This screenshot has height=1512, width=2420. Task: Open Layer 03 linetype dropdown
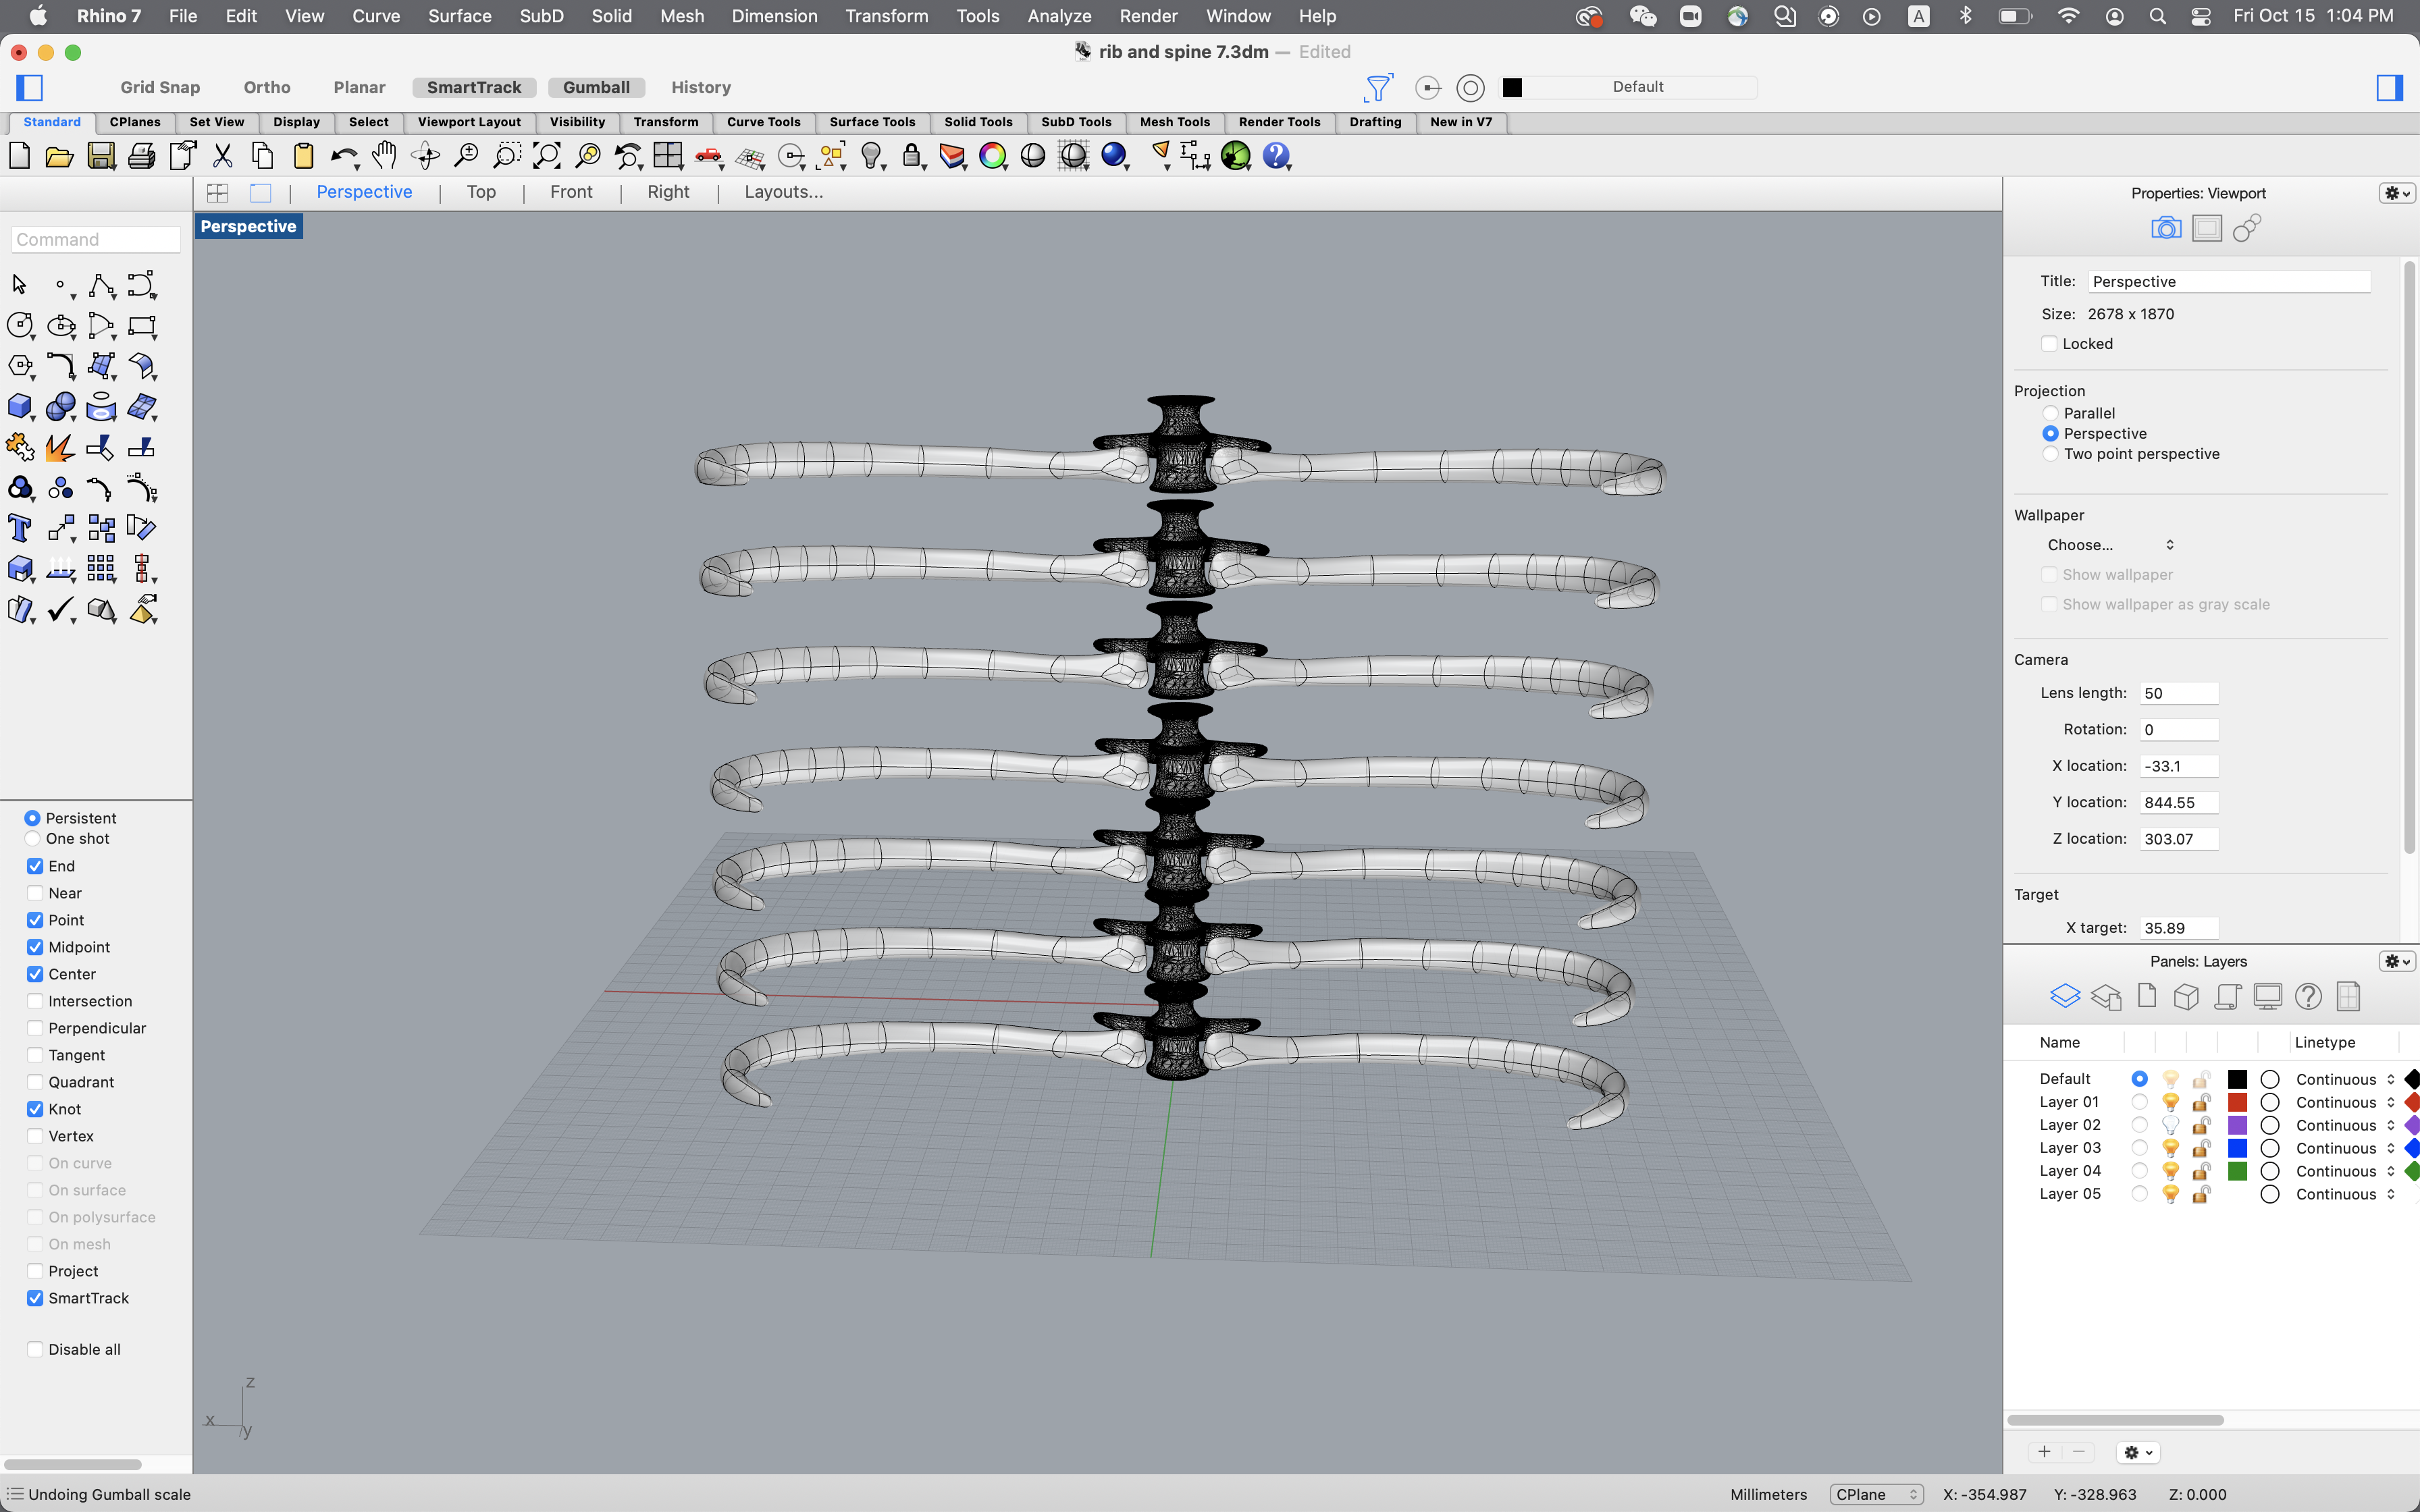click(x=2345, y=1148)
